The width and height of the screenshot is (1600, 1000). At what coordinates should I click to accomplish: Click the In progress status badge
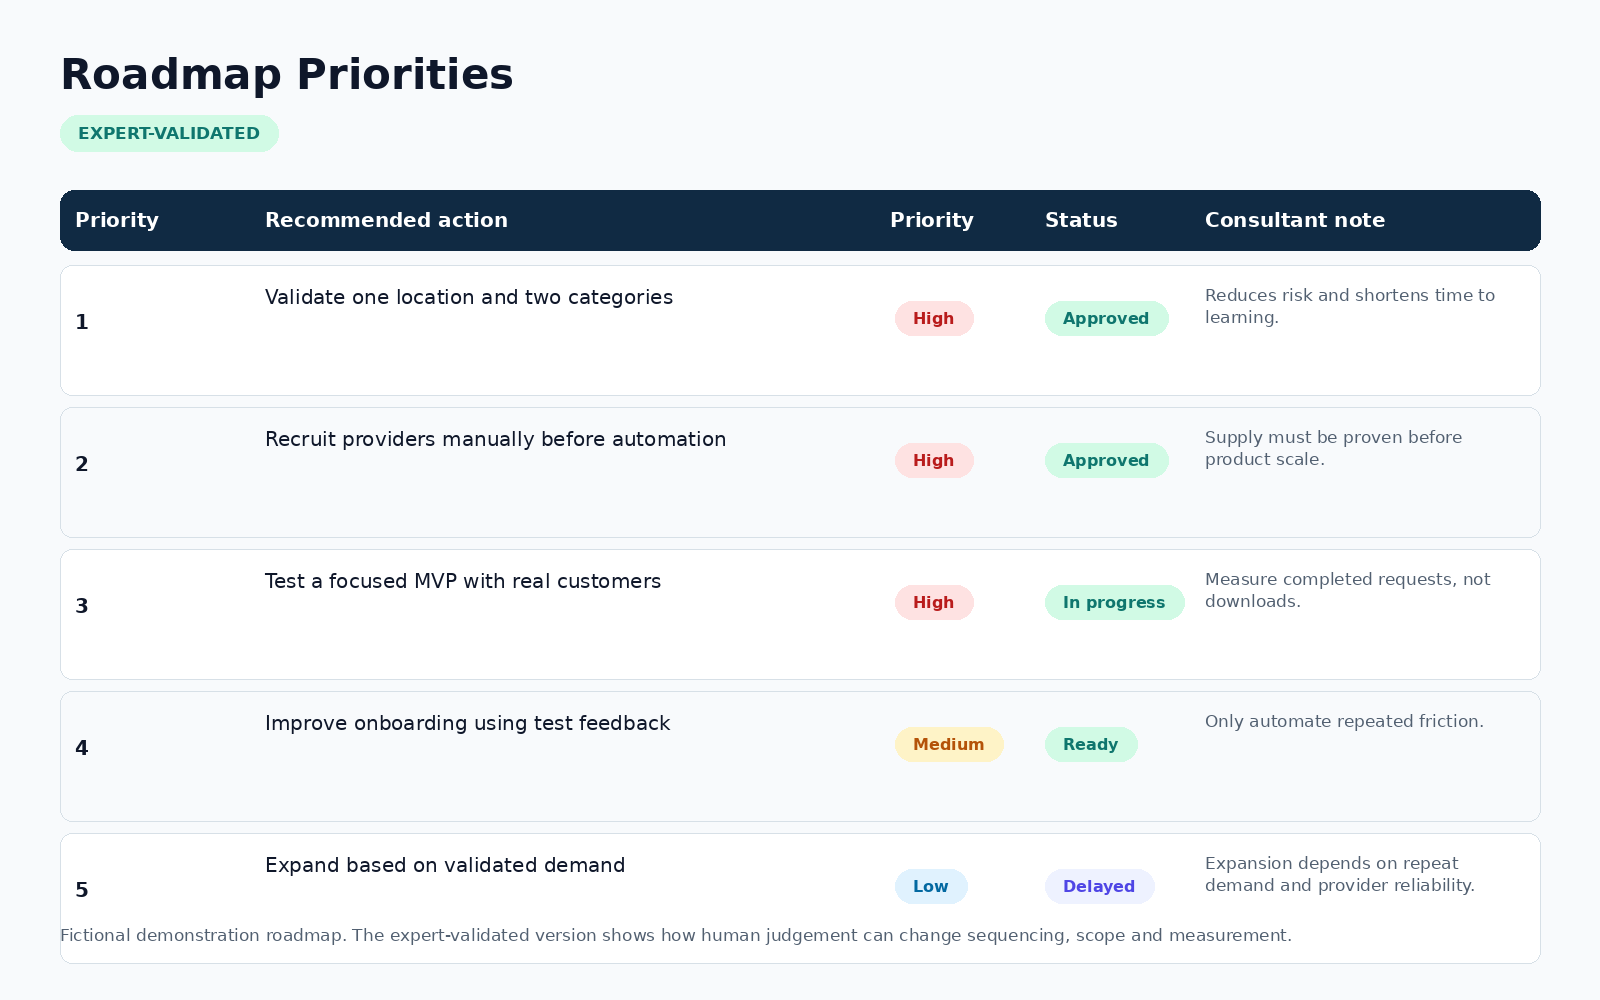[x=1114, y=602]
